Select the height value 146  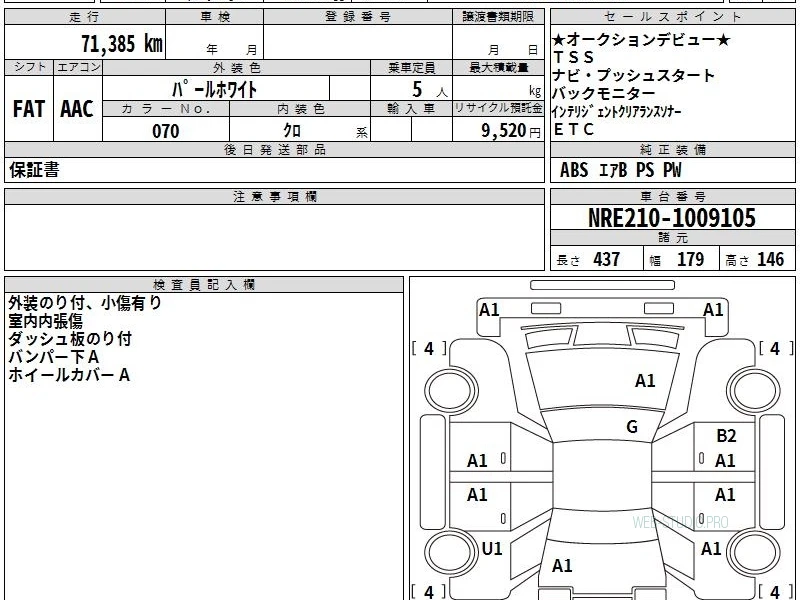pyautogui.click(x=770, y=260)
